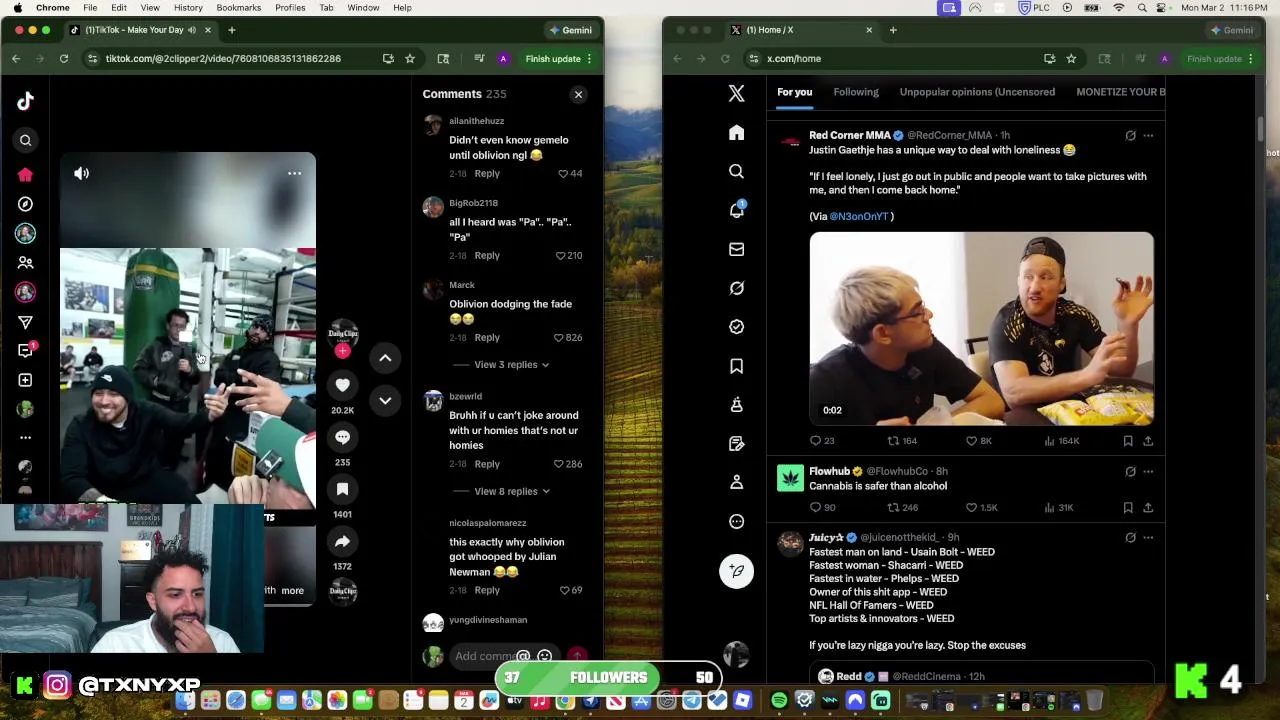Insert emoji in TikTok comment box
1280x720 pixels.
coord(544,656)
